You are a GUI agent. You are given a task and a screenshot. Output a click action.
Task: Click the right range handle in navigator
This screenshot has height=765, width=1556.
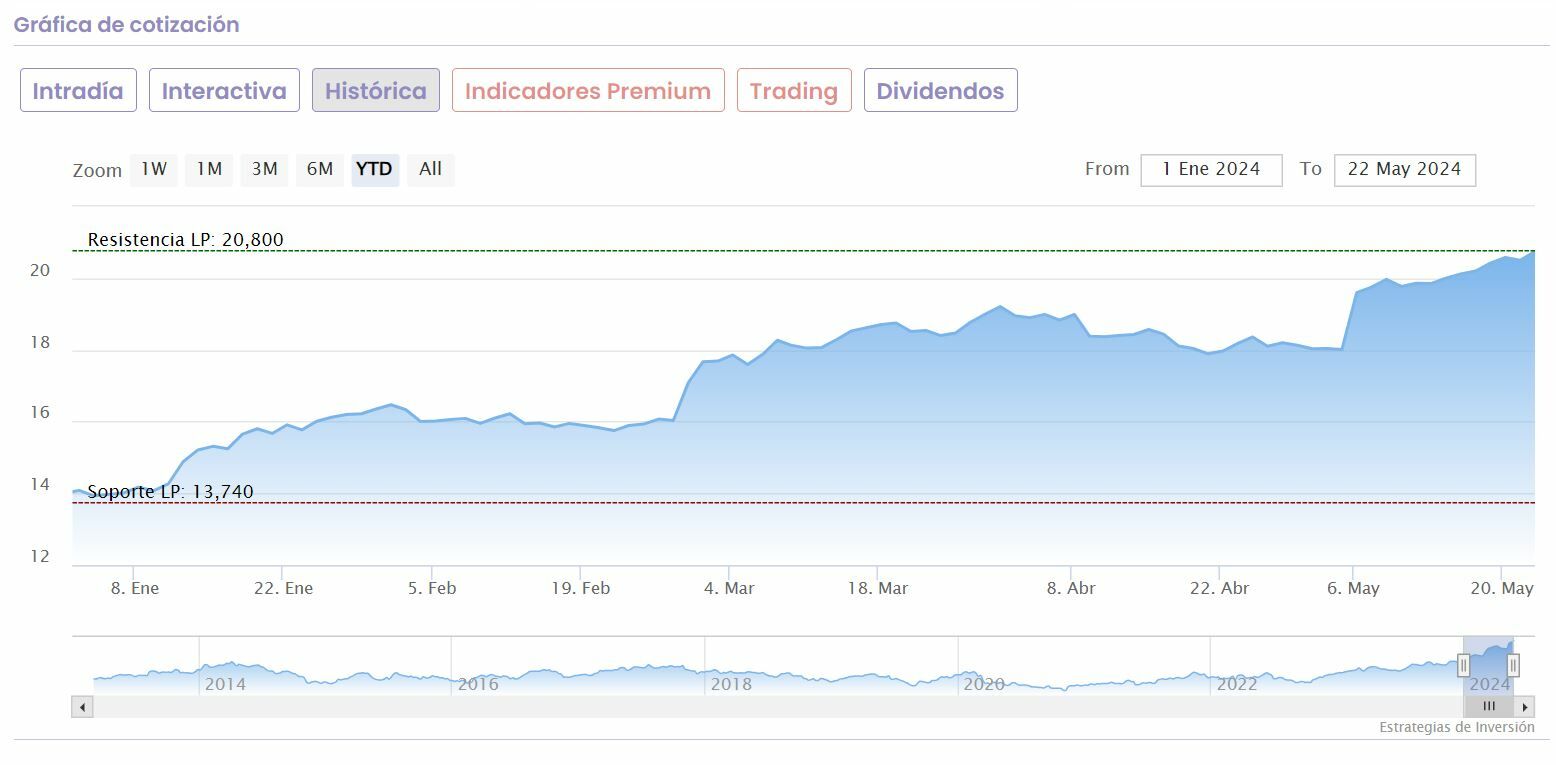point(1513,665)
